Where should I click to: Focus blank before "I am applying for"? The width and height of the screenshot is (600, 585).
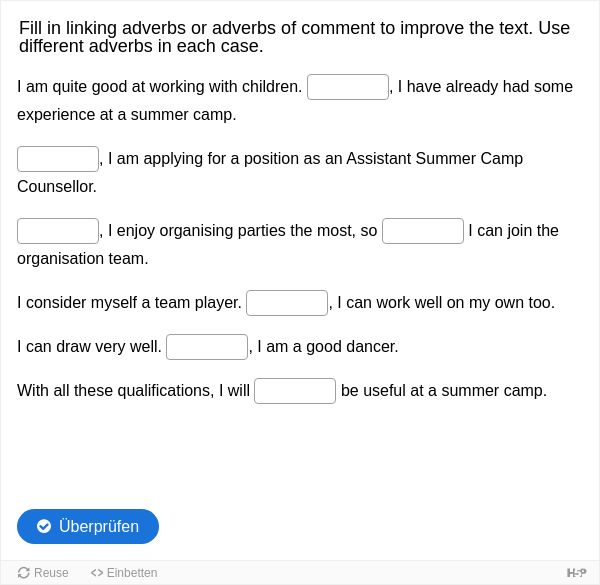(58, 159)
